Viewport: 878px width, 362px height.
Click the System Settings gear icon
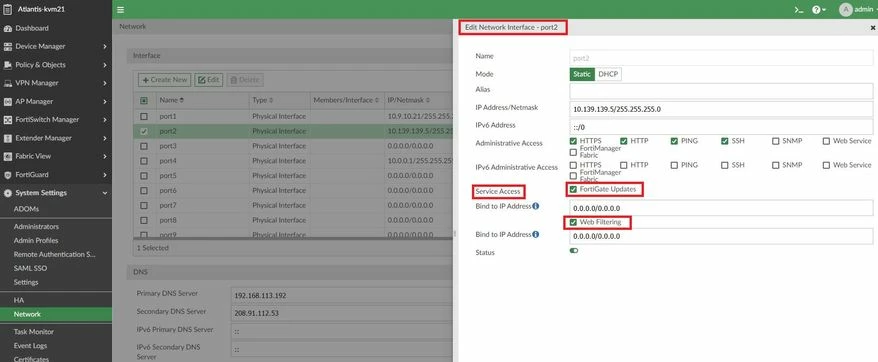8,193
